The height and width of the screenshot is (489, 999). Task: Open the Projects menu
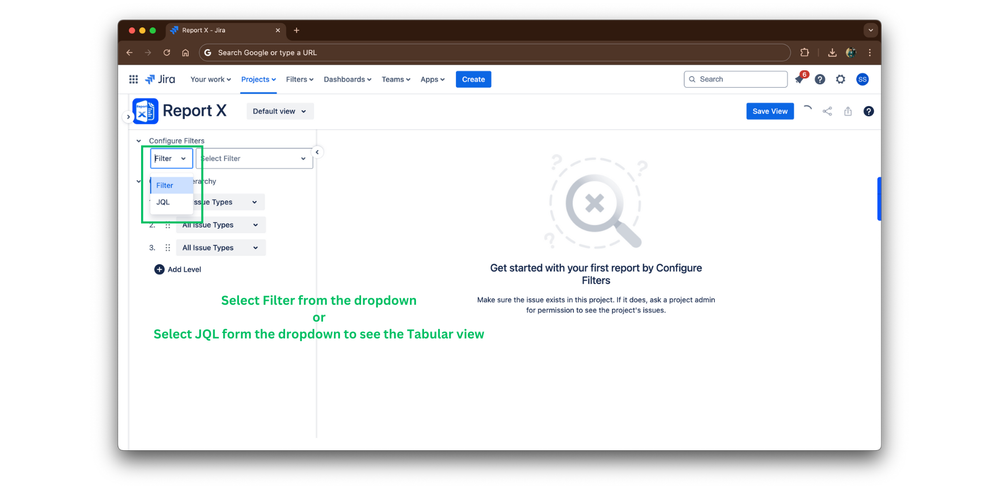[259, 80]
